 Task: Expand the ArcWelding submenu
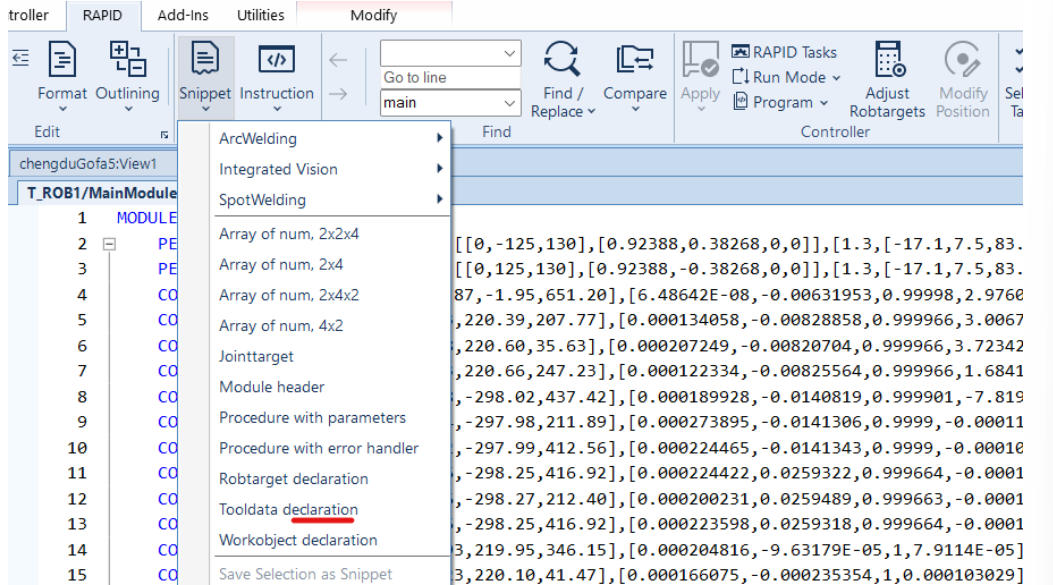click(x=330, y=138)
